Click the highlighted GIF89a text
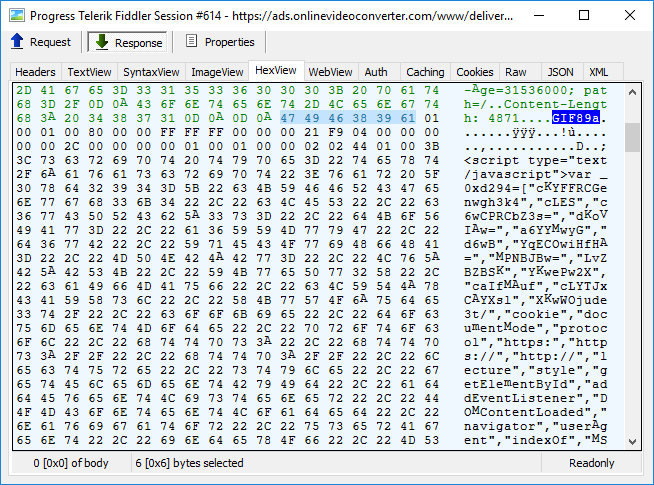This screenshot has height=485, width=654. coord(580,119)
